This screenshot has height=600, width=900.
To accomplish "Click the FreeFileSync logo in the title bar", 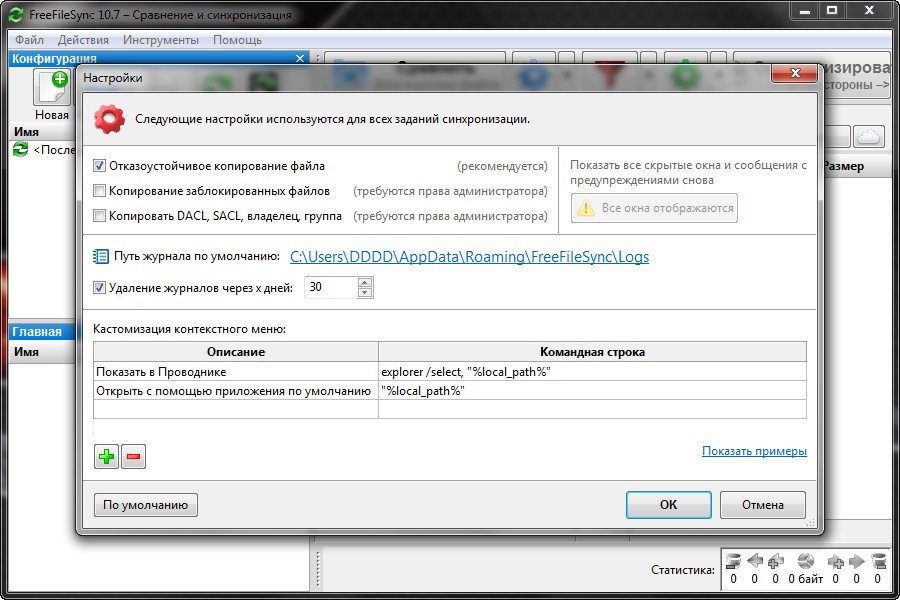I will 16,14.
